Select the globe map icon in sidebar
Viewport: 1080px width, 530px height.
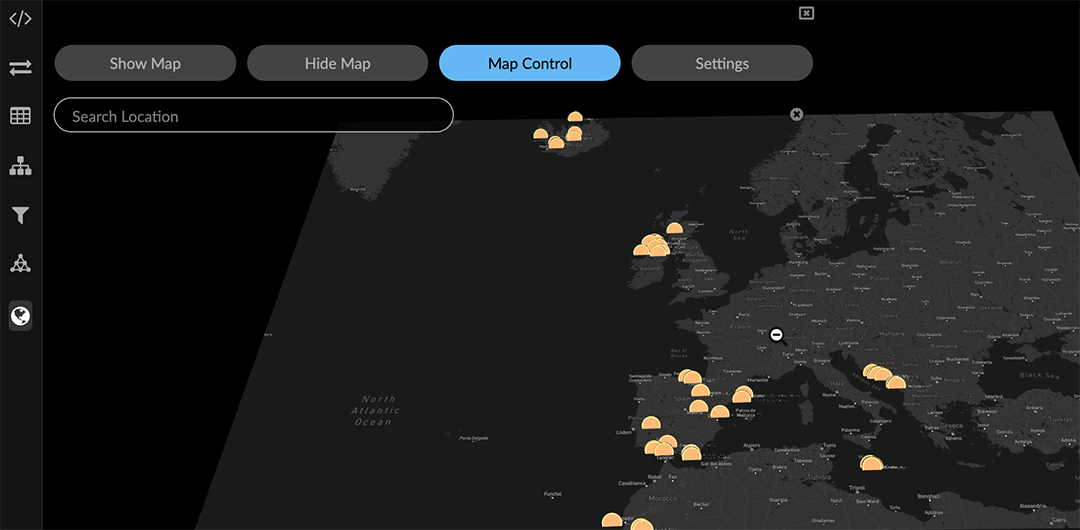coord(20,316)
